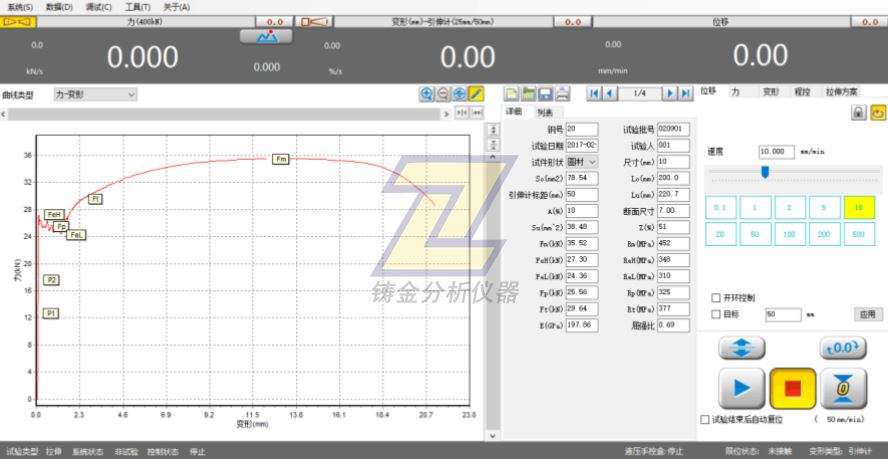Click the save floppy disk icon

(x=545, y=94)
